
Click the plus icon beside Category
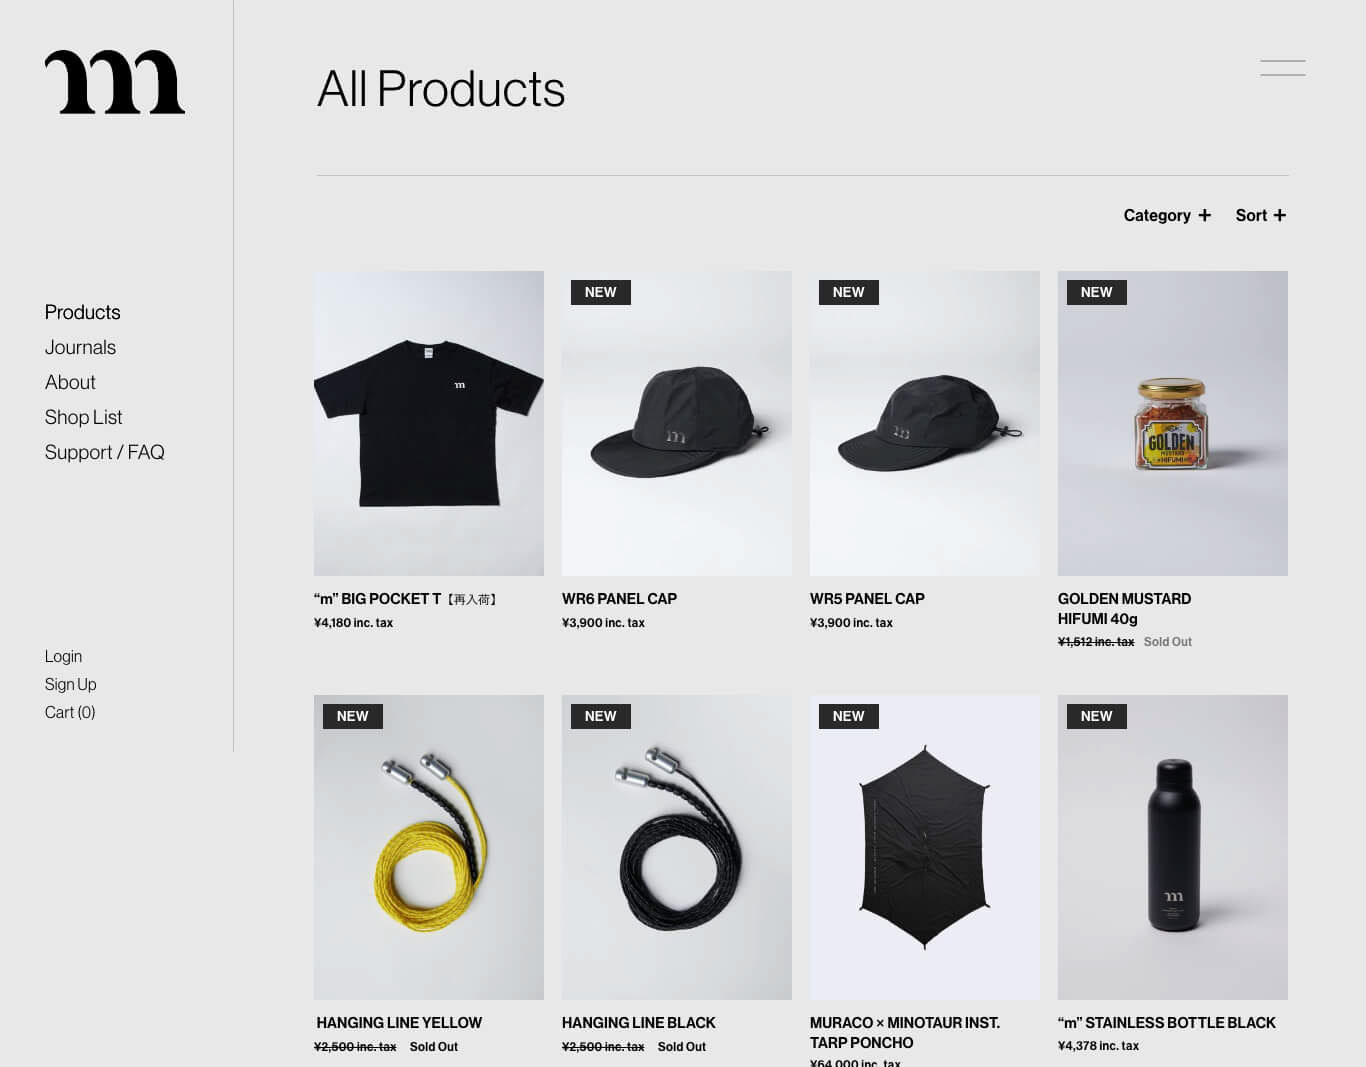[1204, 215]
